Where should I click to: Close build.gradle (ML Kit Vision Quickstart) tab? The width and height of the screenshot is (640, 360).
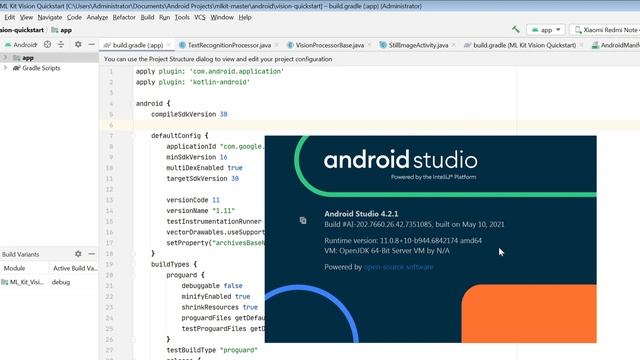tap(581, 45)
